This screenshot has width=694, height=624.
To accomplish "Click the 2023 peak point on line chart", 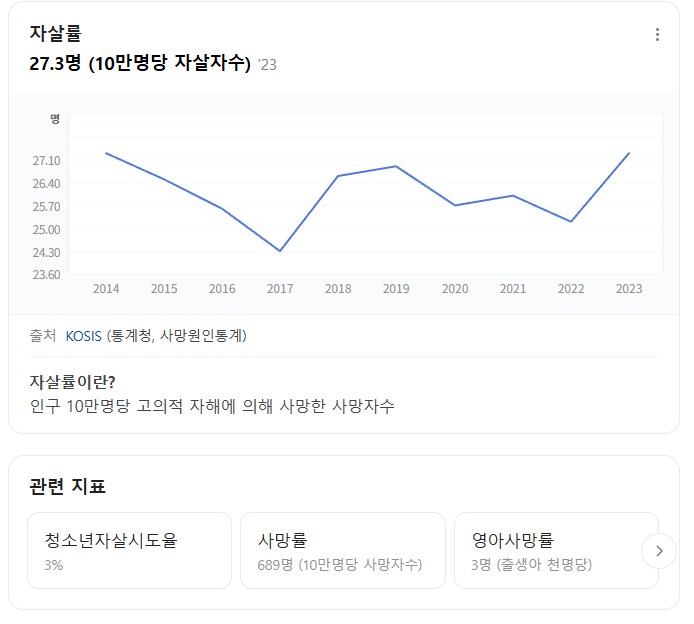I will (628, 153).
